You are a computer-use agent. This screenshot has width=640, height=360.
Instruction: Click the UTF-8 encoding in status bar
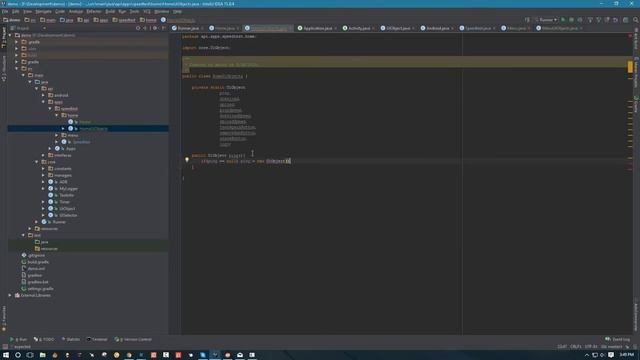[x=590, y=347]
